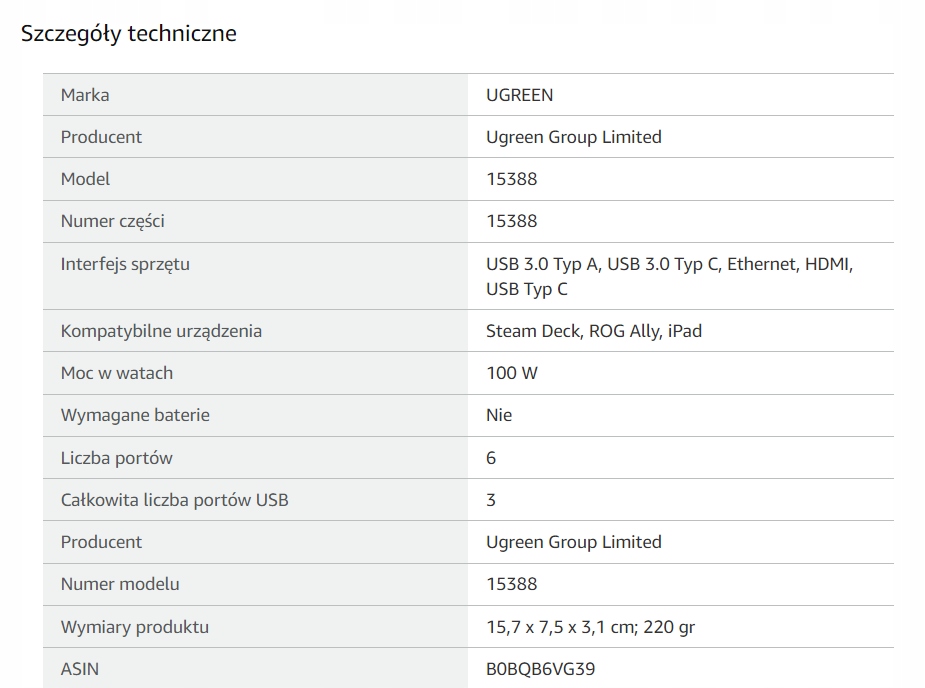Click the Moc w watach label
Viewport: 925px width, 688px height.
point(116,373)
